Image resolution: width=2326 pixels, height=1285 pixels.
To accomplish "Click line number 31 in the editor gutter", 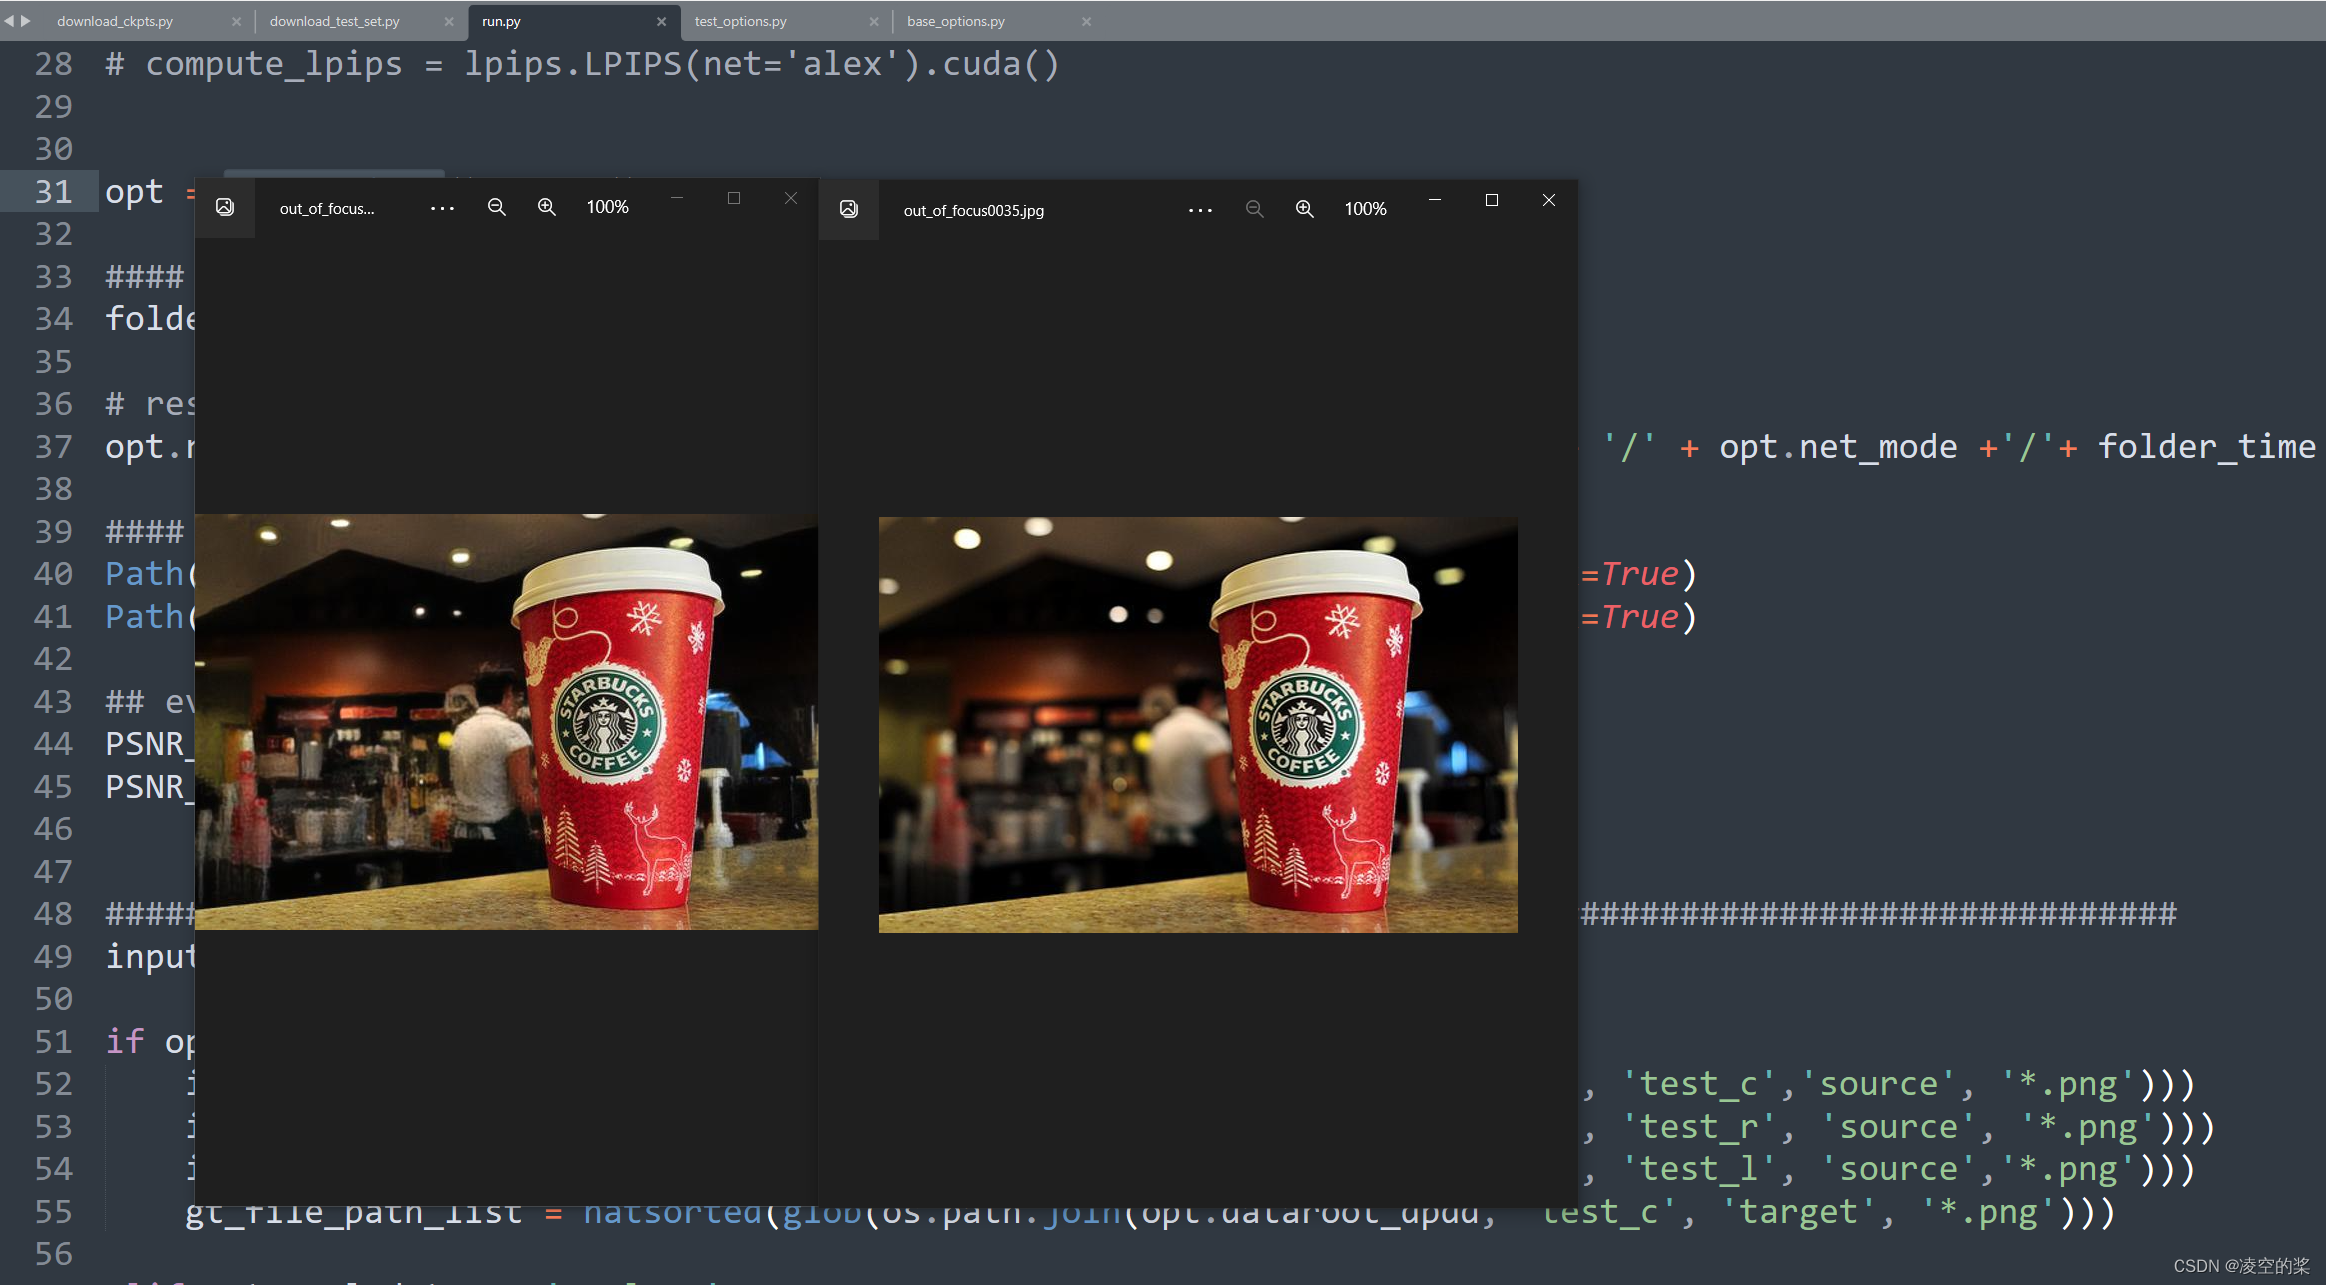I will pyautogui.click(x=55, y=191).
